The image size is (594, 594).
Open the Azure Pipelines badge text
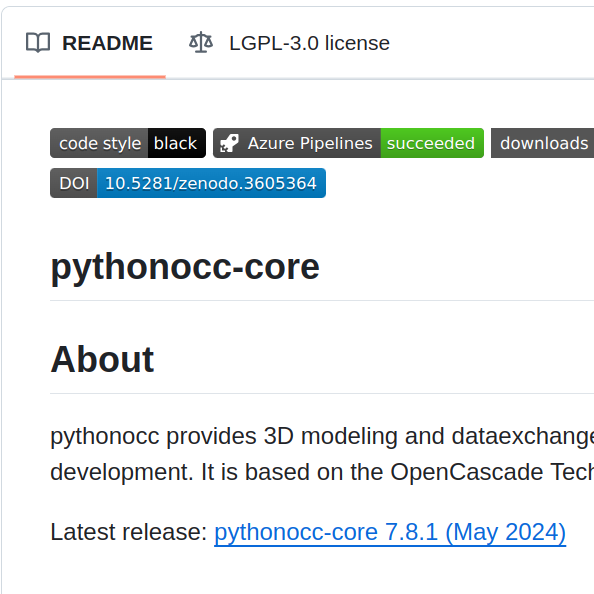pyautogui.click(x=310, y=143)
